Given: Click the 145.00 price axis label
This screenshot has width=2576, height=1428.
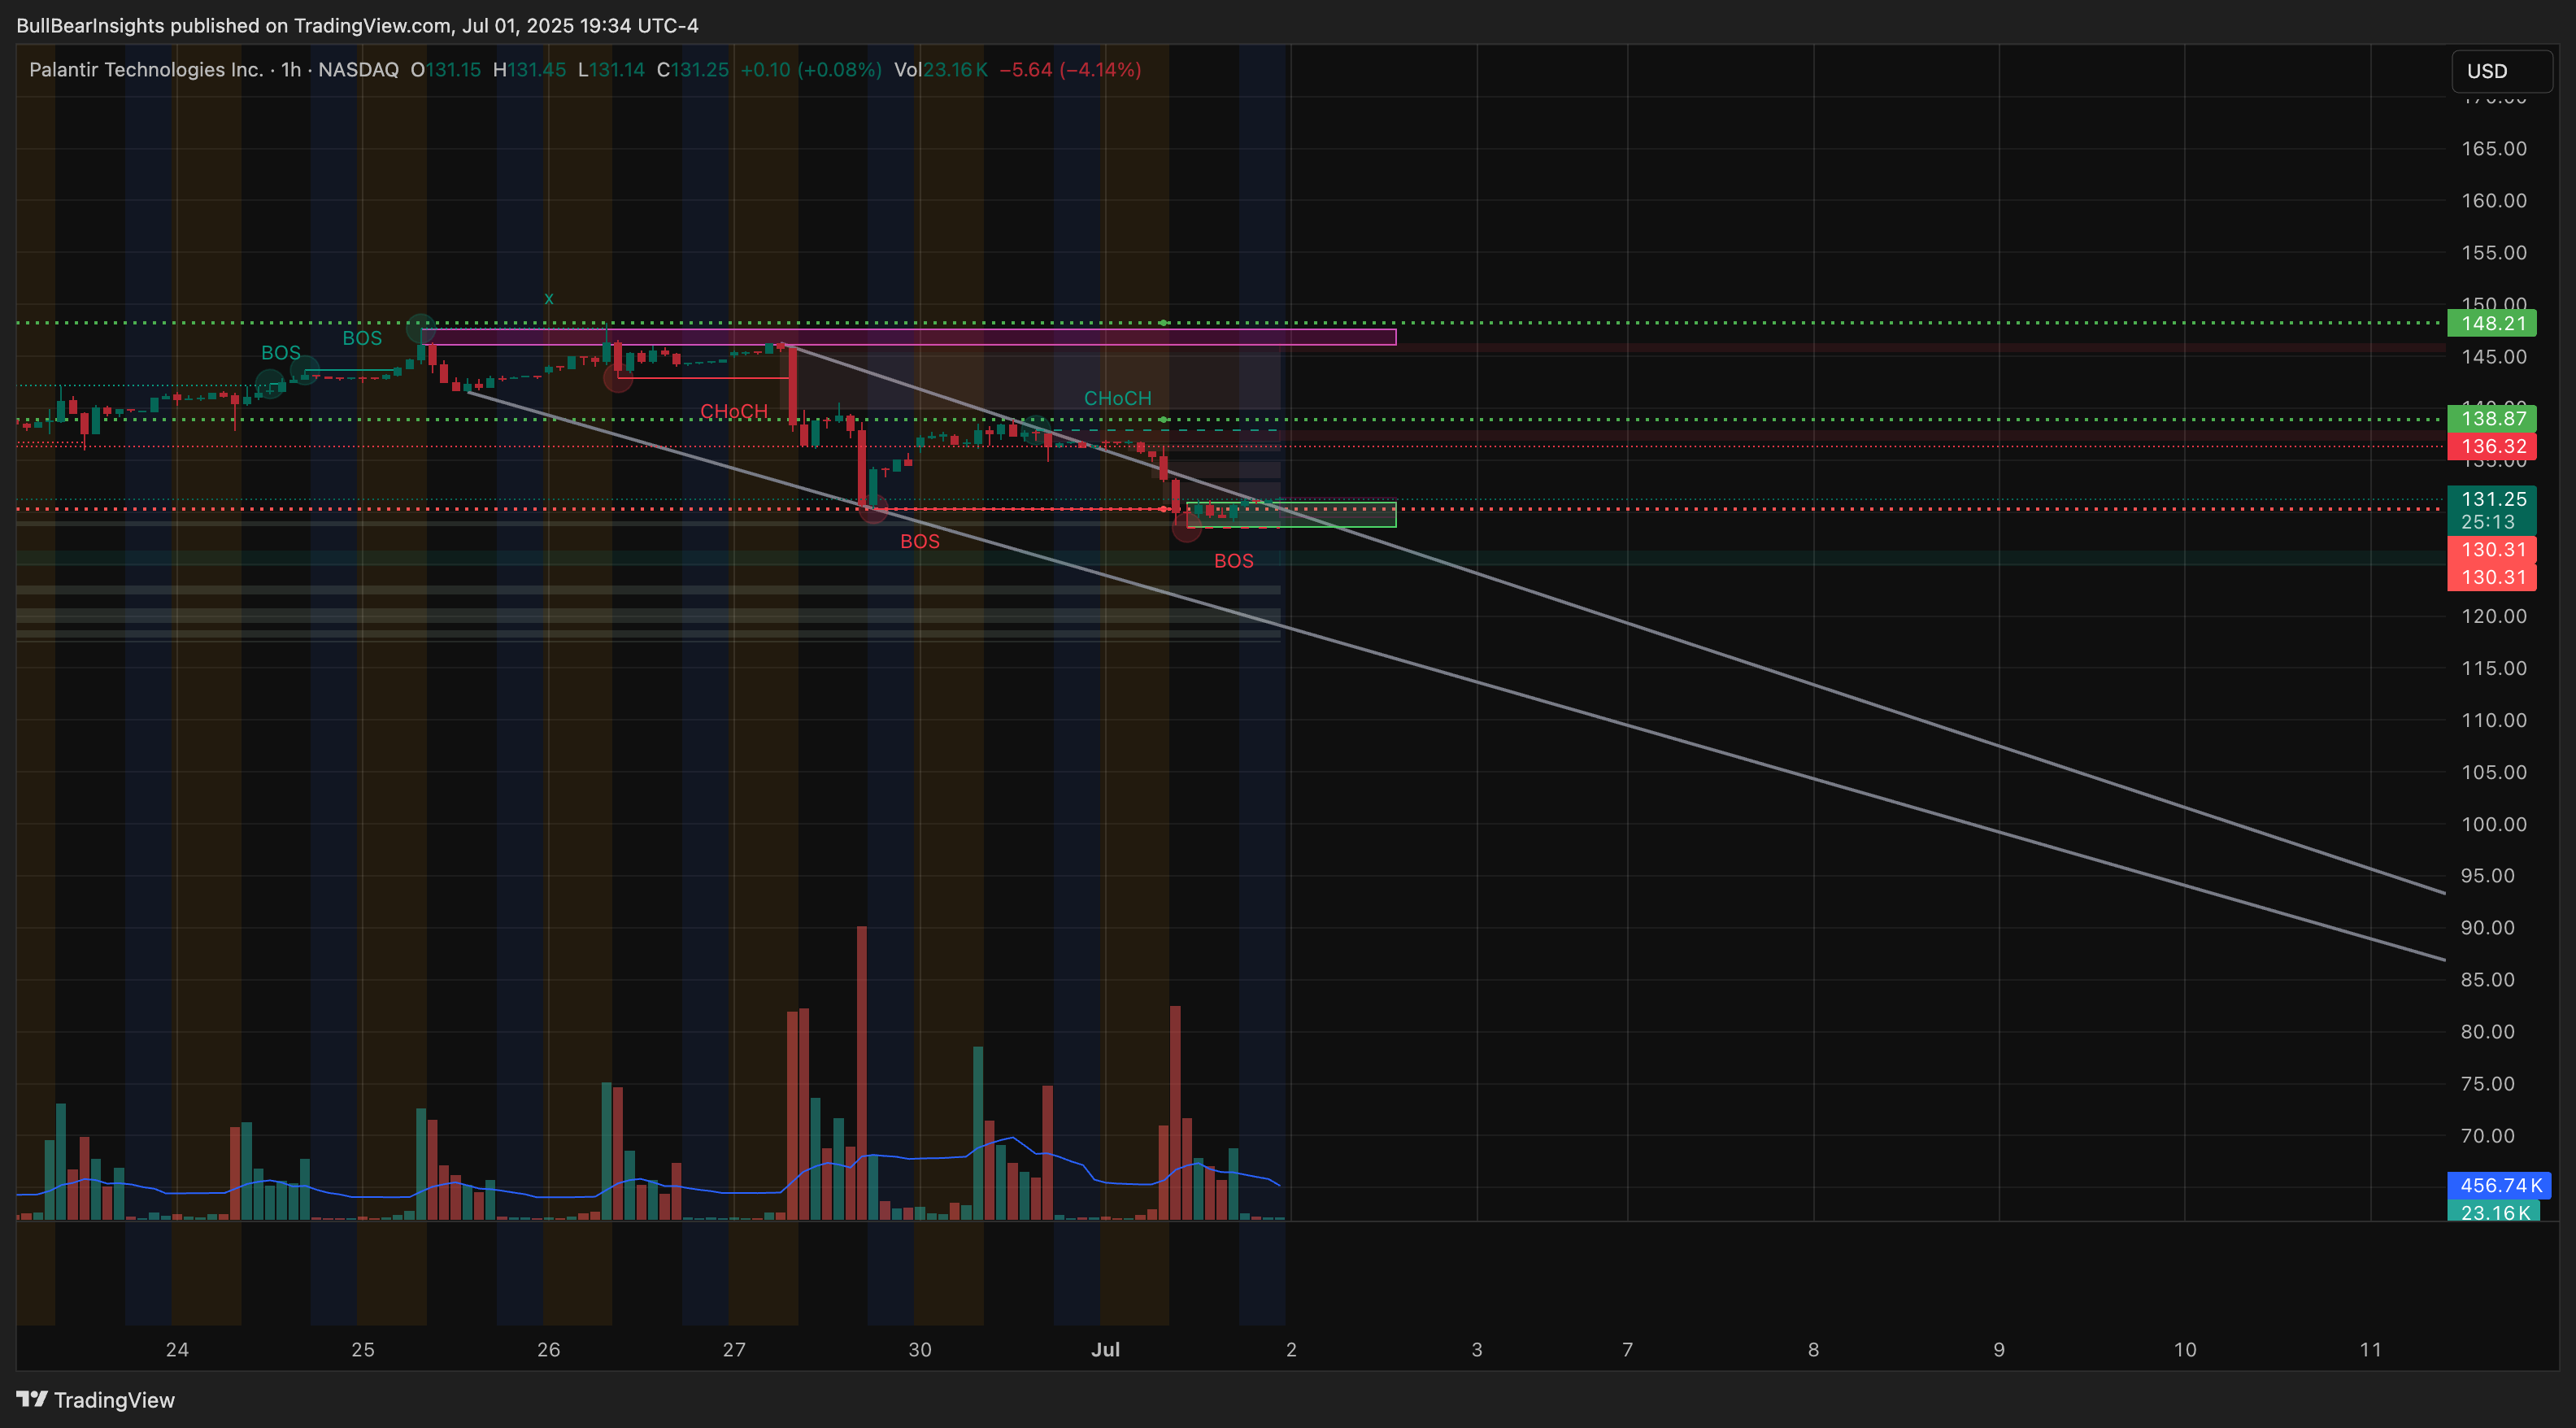Looking at the screenshot, I should click(x=2494, y=357).
